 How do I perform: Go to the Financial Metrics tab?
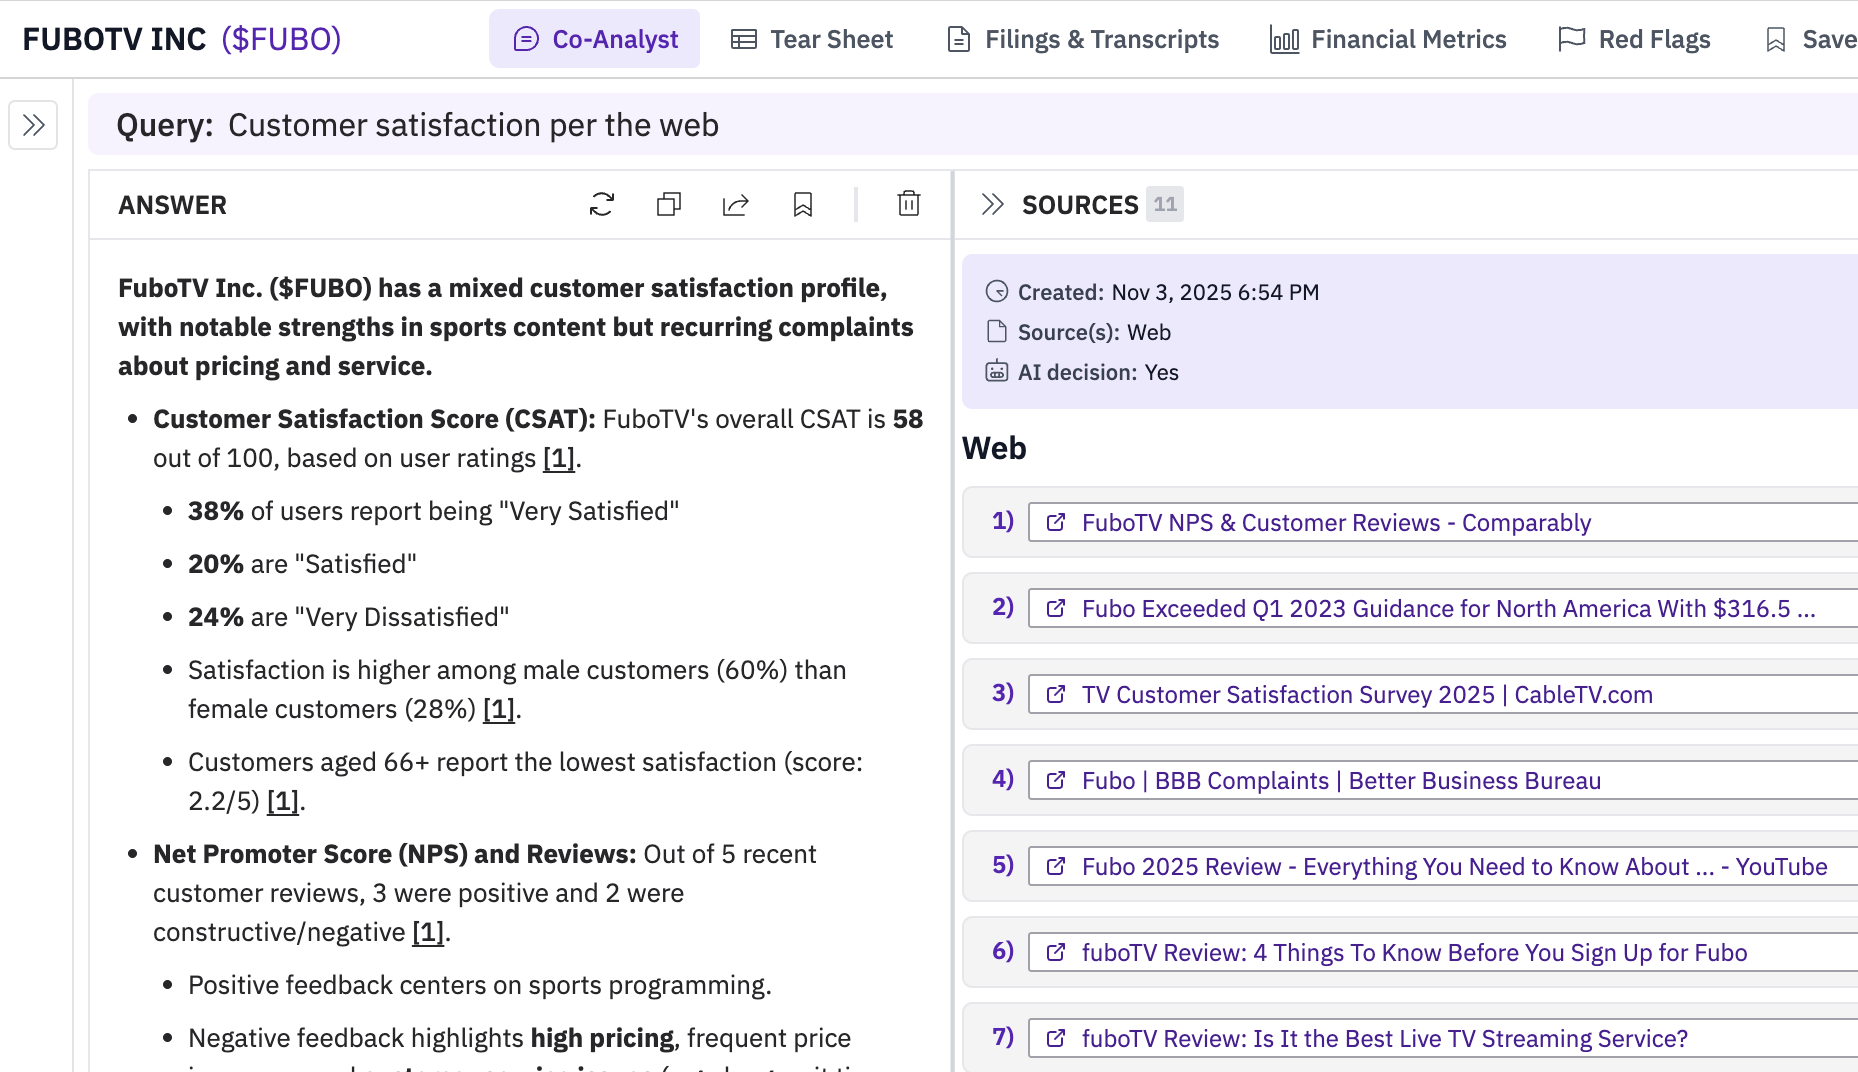(x=1388, y=39)
